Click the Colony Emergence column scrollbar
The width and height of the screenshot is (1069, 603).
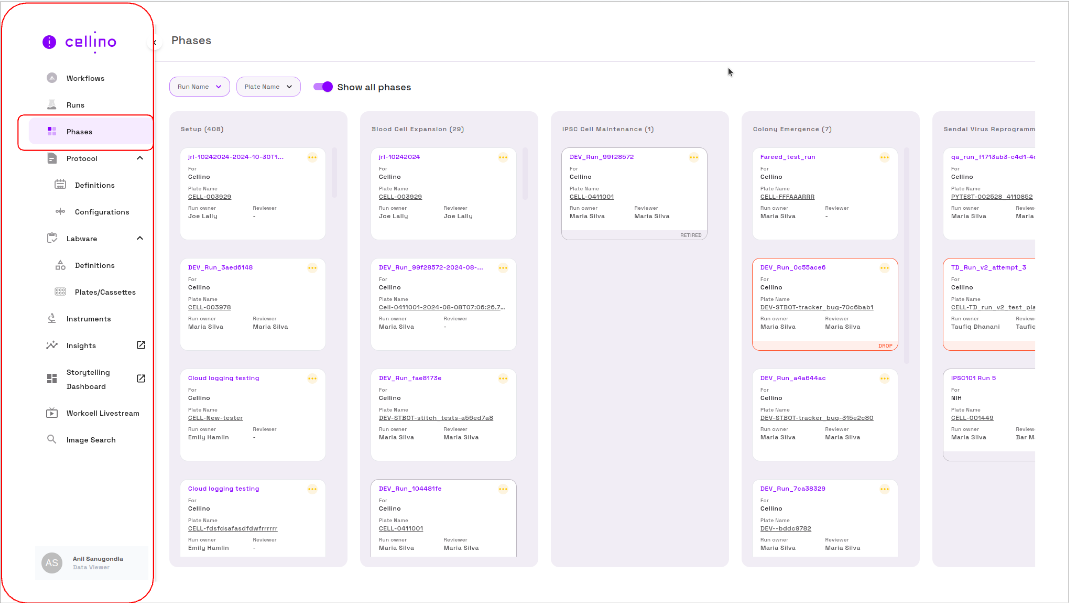pyautogui.click(x=906, y=250)
